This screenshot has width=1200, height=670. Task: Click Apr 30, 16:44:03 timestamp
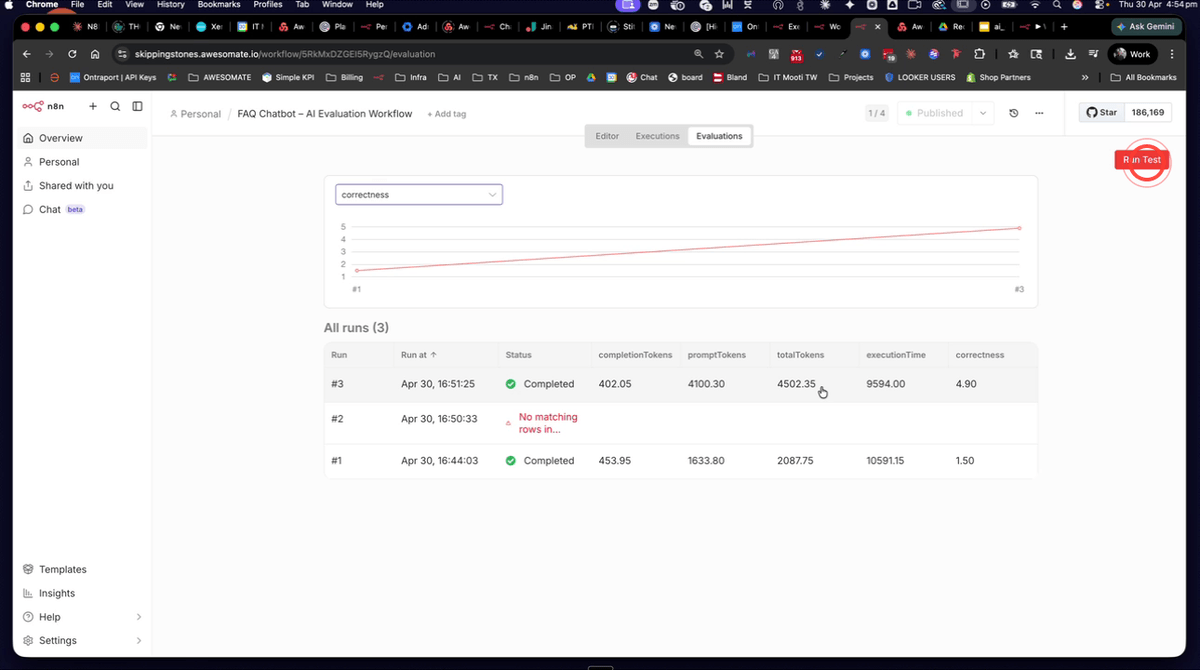point(439,461)
